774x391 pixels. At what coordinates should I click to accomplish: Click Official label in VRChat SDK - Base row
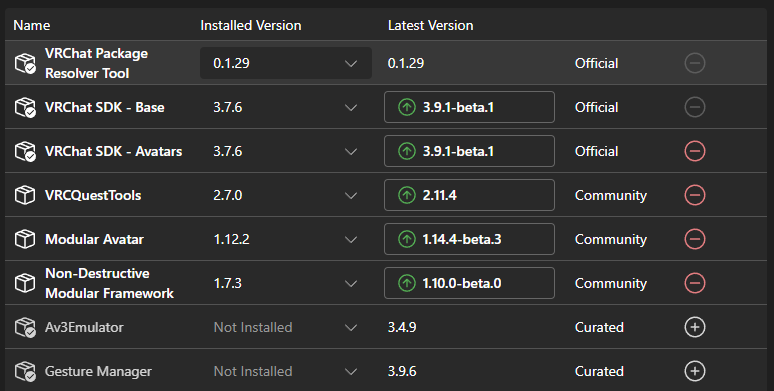coord(596,107)
